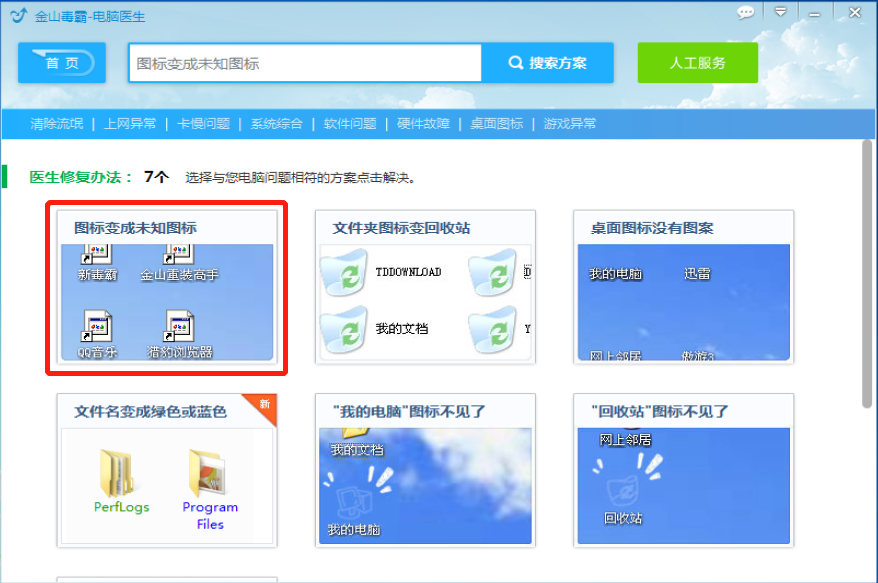The width and height of the screenshot is (878, 583).
Task: Click 迅雷 label in desktop icon card
Action: coord(697,274)
